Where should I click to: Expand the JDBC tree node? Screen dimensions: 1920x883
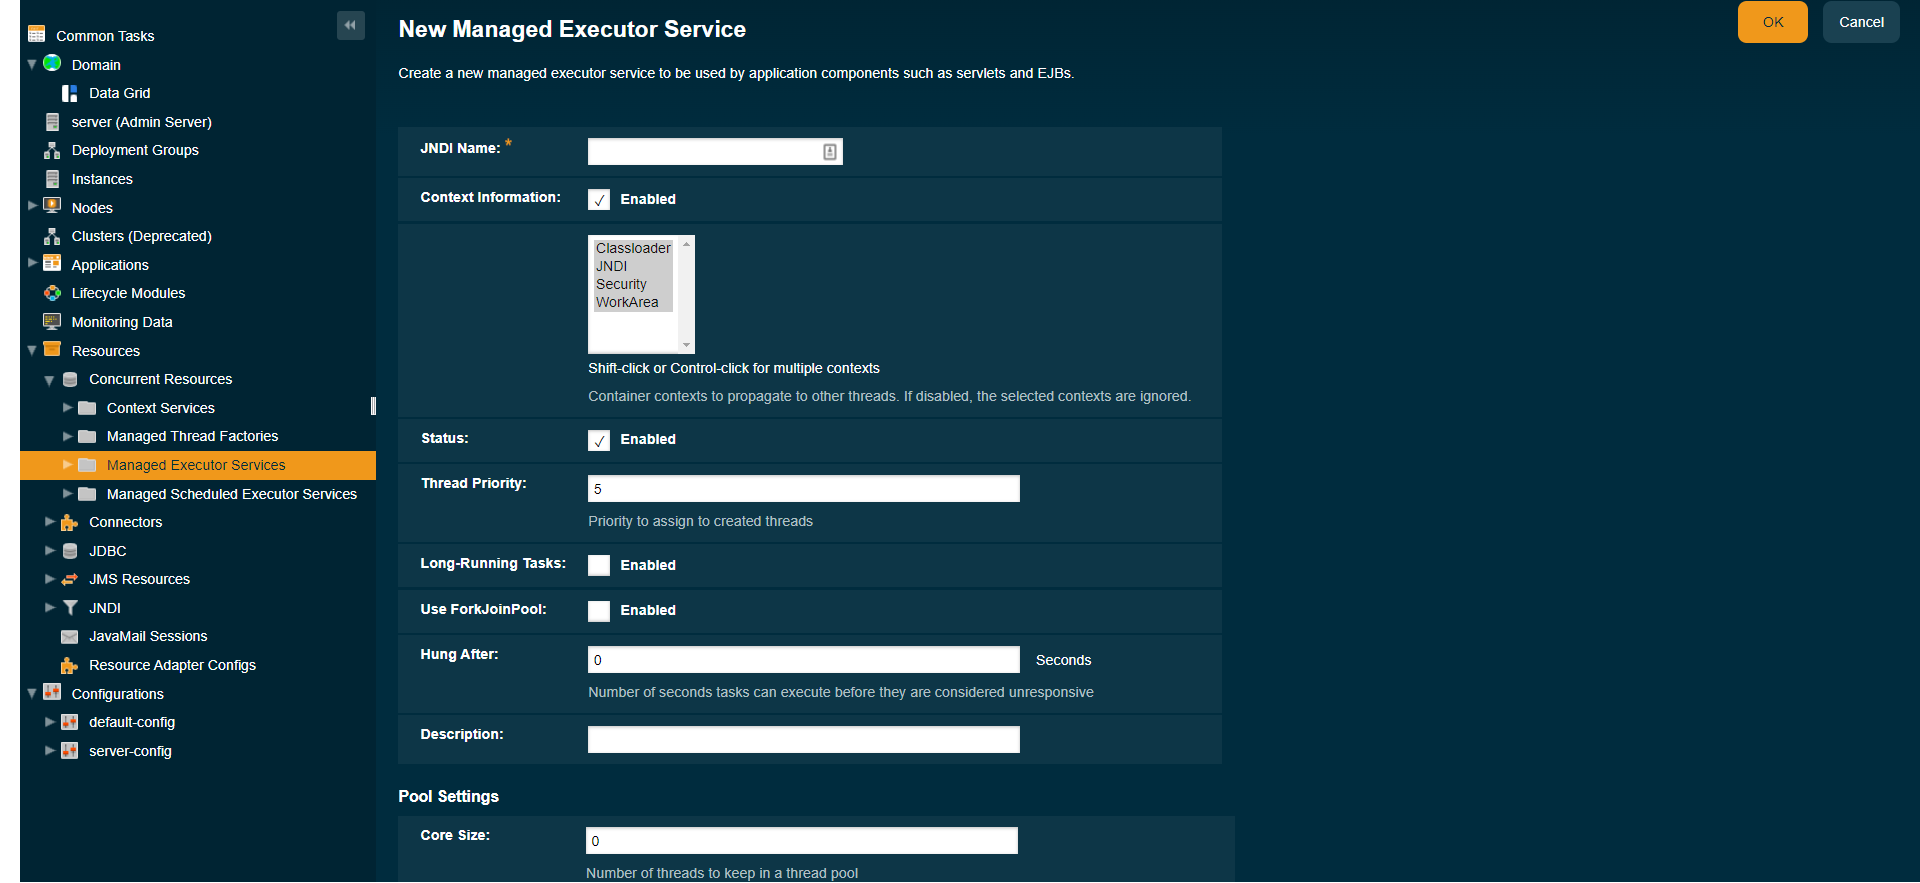click(x=50, y=550)
